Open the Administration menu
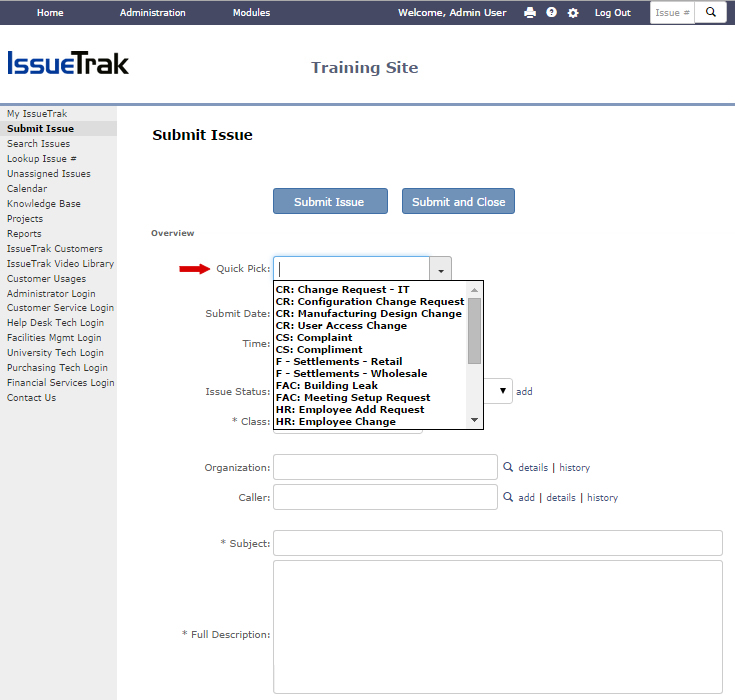 [152, 13]
